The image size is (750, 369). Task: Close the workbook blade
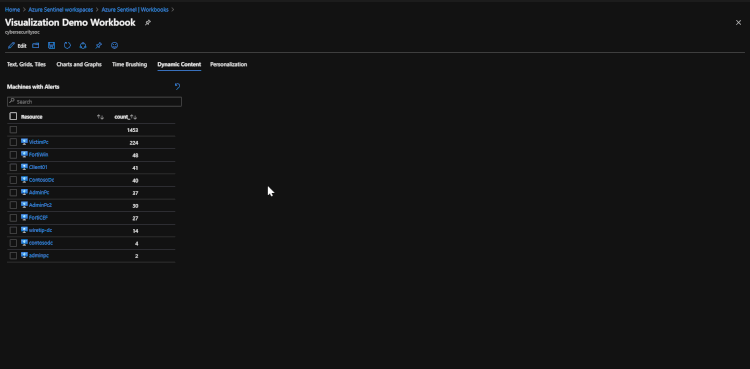(x=738, y=22)
